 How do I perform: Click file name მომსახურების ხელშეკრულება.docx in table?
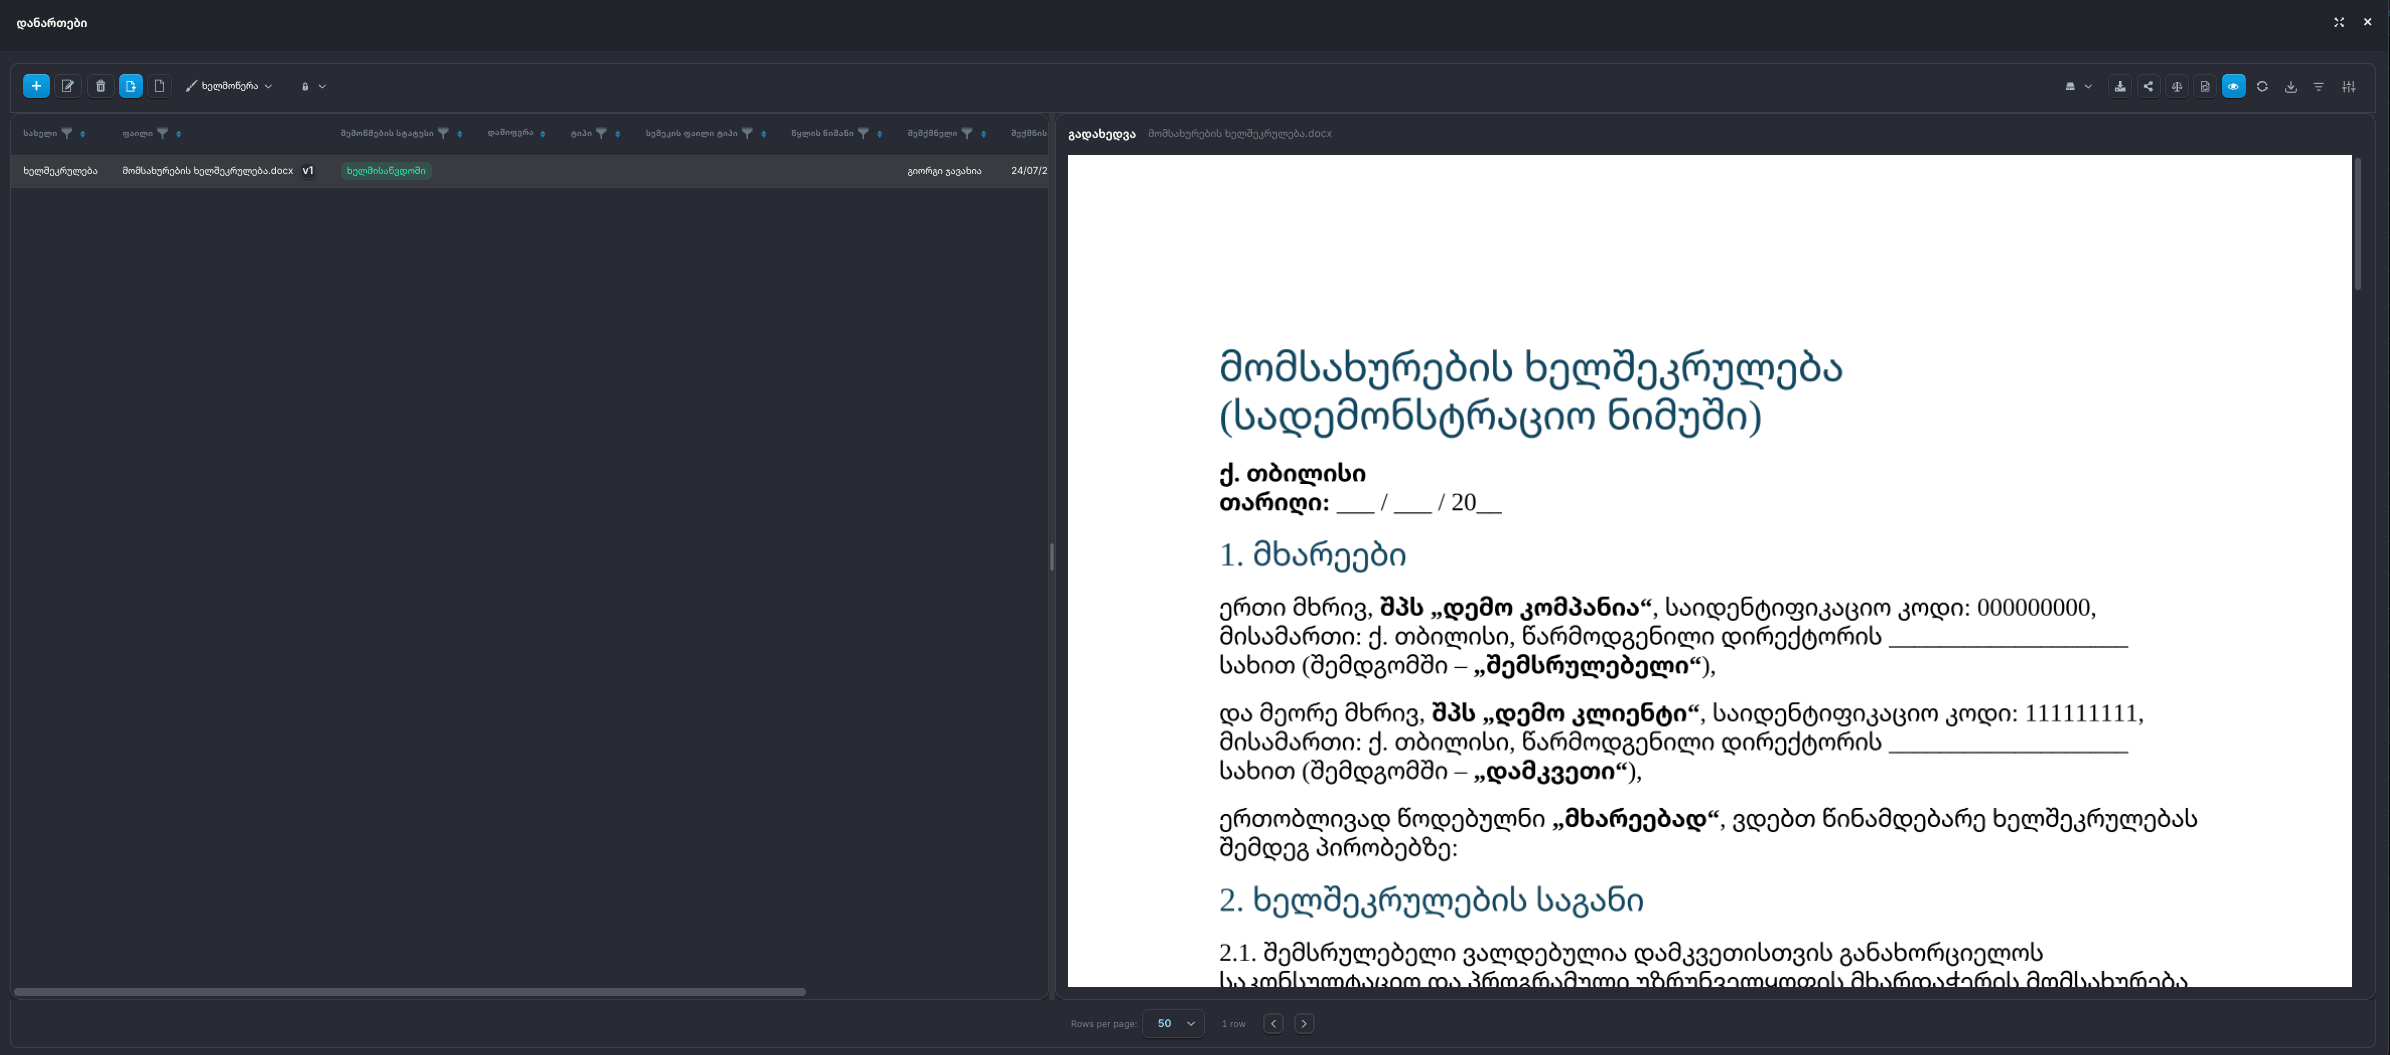[x=207, y=171]
